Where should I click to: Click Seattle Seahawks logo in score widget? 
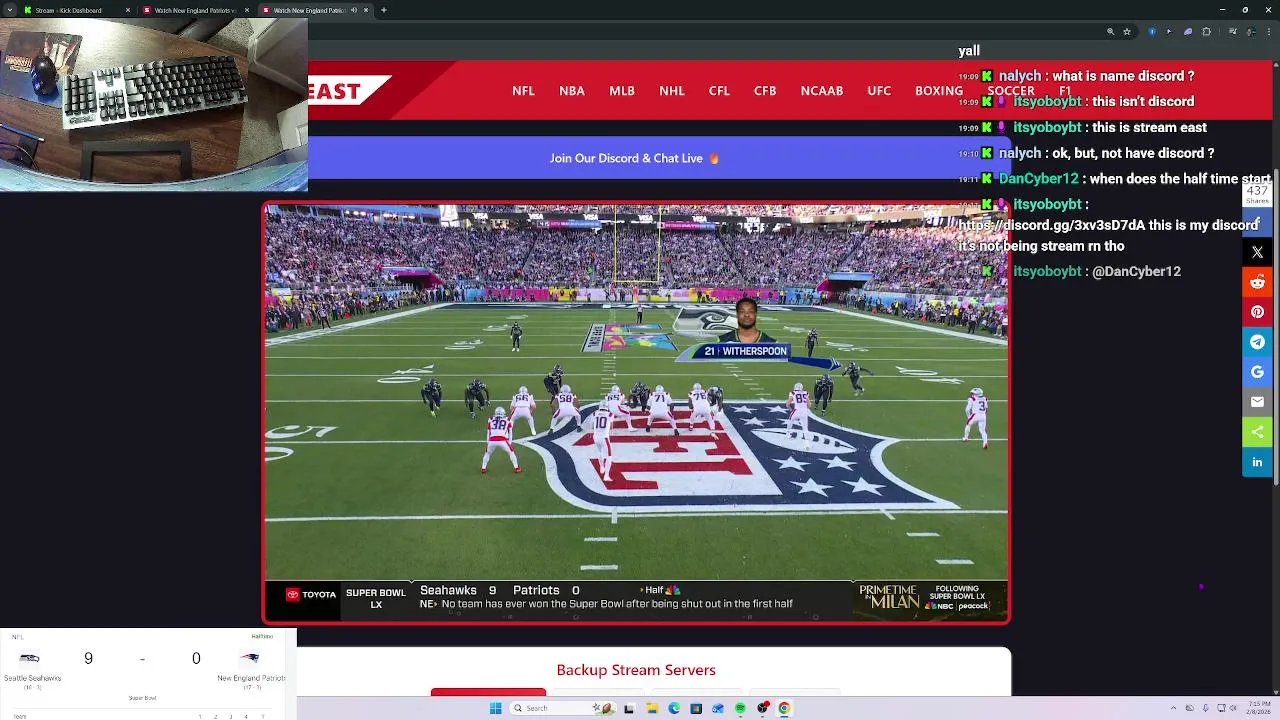click(x=30, y=658)
